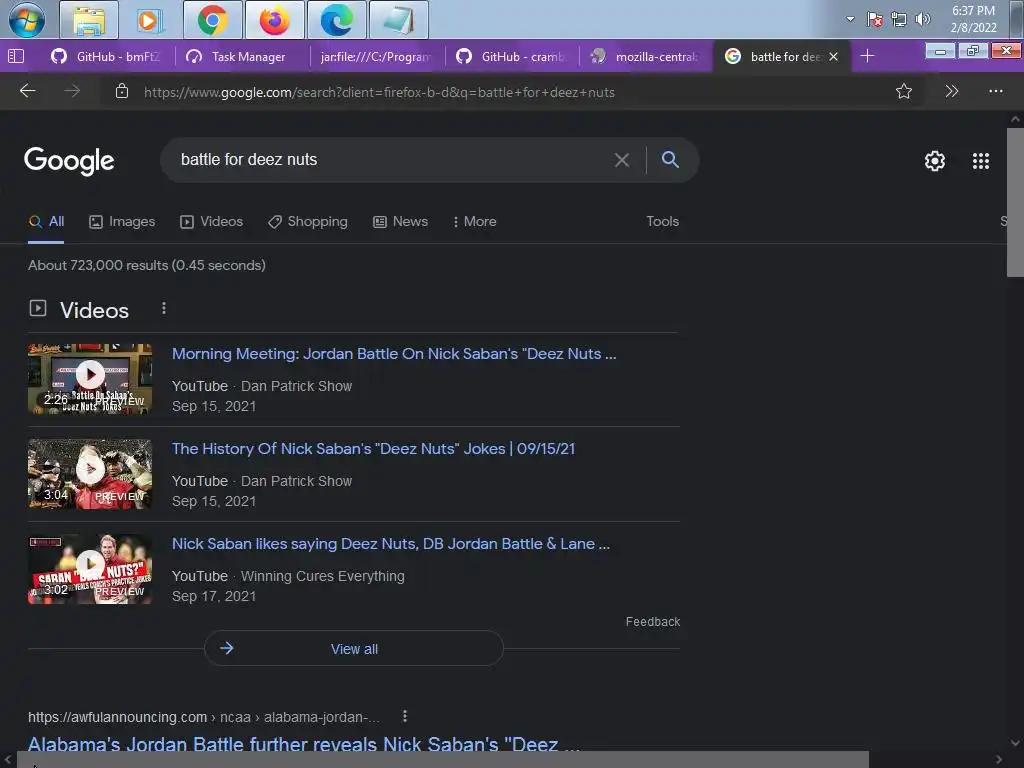
Task: Open the notepad app in taskbar
Action: coord(398,20)
